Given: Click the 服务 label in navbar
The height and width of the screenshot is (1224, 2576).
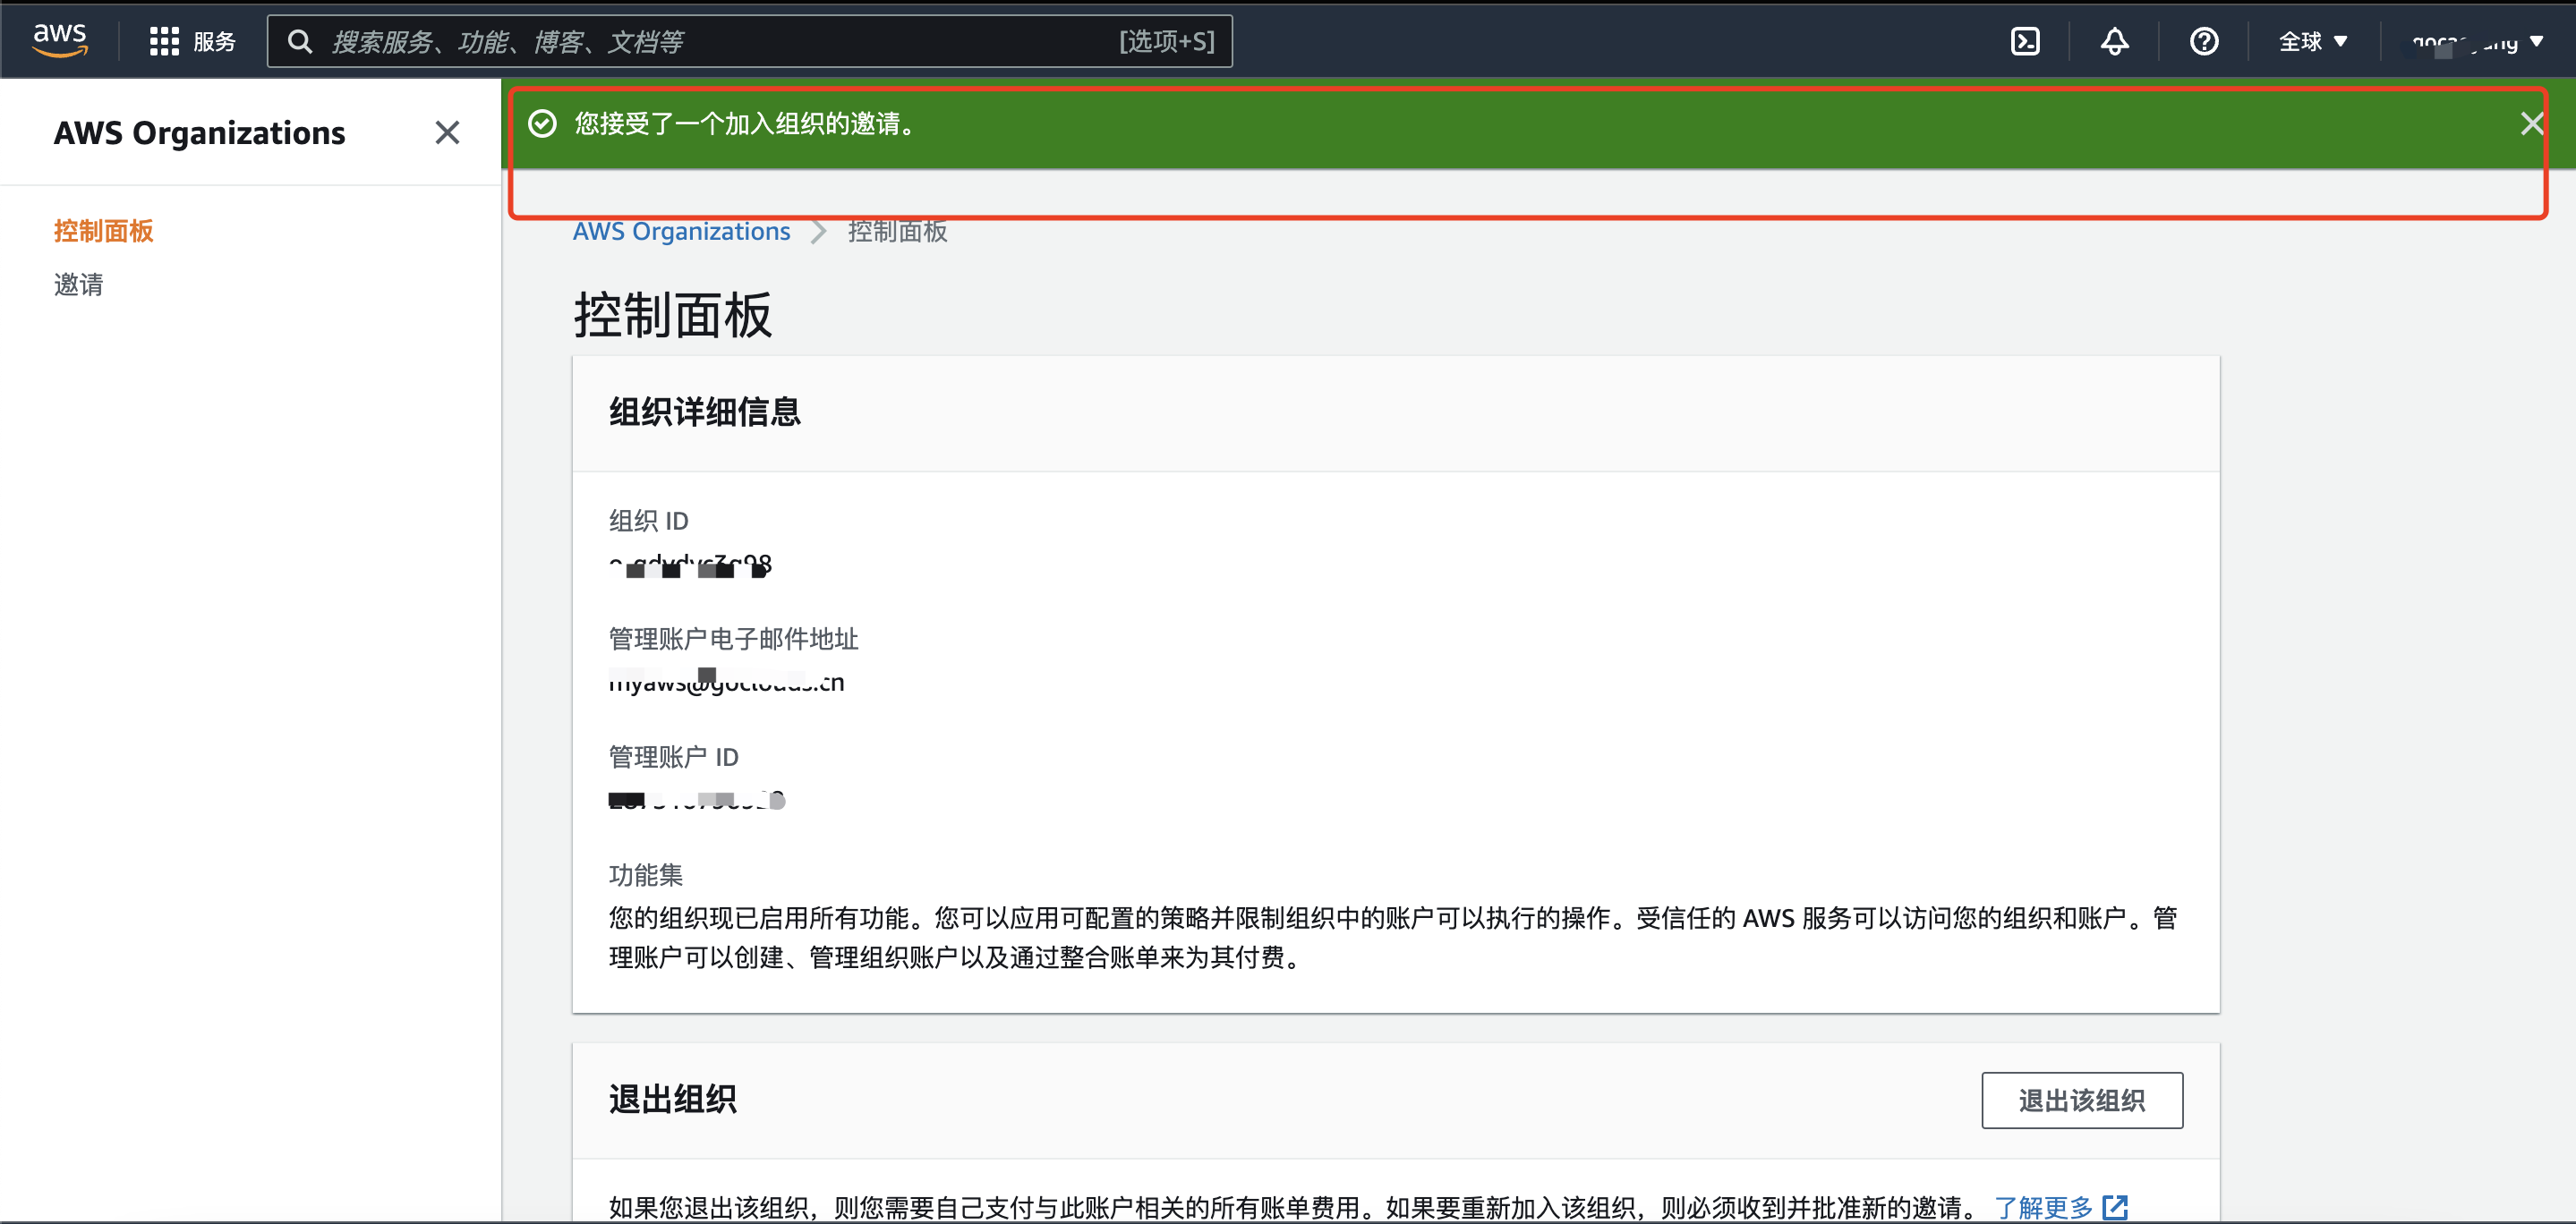Looking at the screenshot, I should [x=214, y=41].
